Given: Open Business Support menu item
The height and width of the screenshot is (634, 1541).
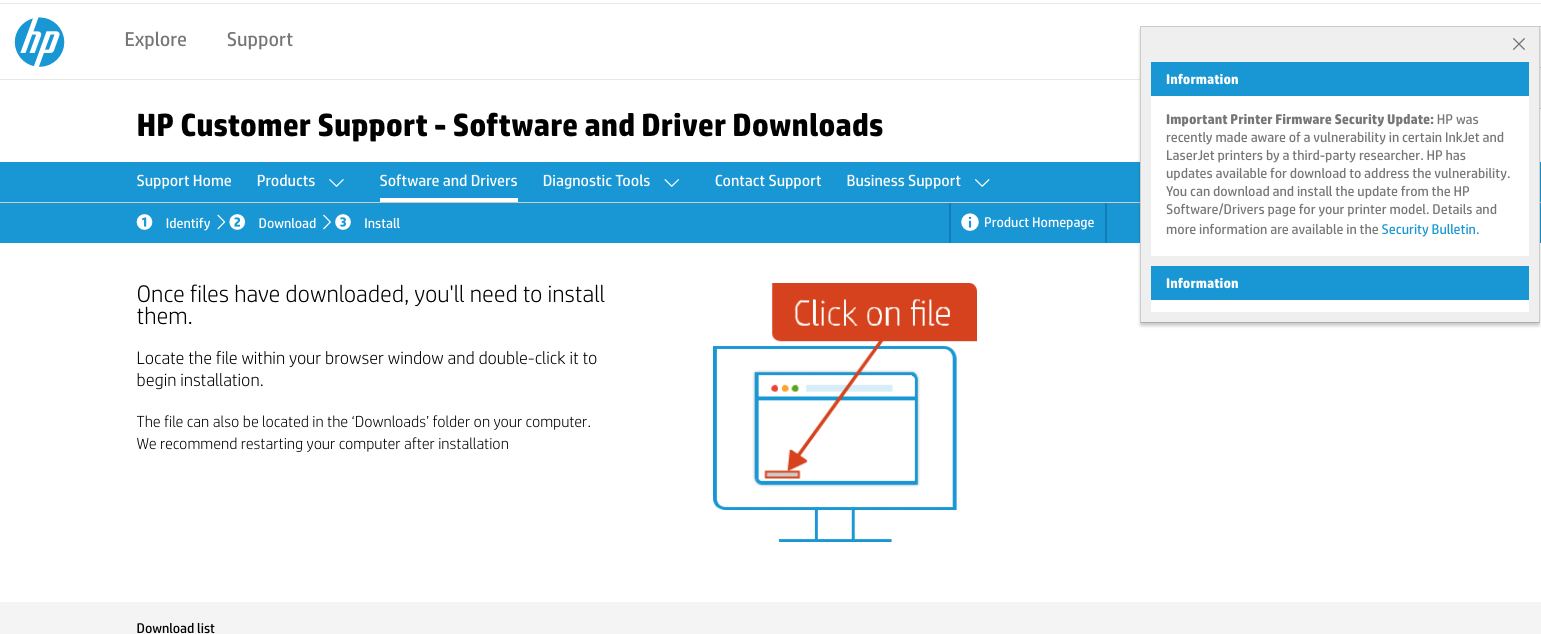Looking at the screenshot, I should pos(903,181).
